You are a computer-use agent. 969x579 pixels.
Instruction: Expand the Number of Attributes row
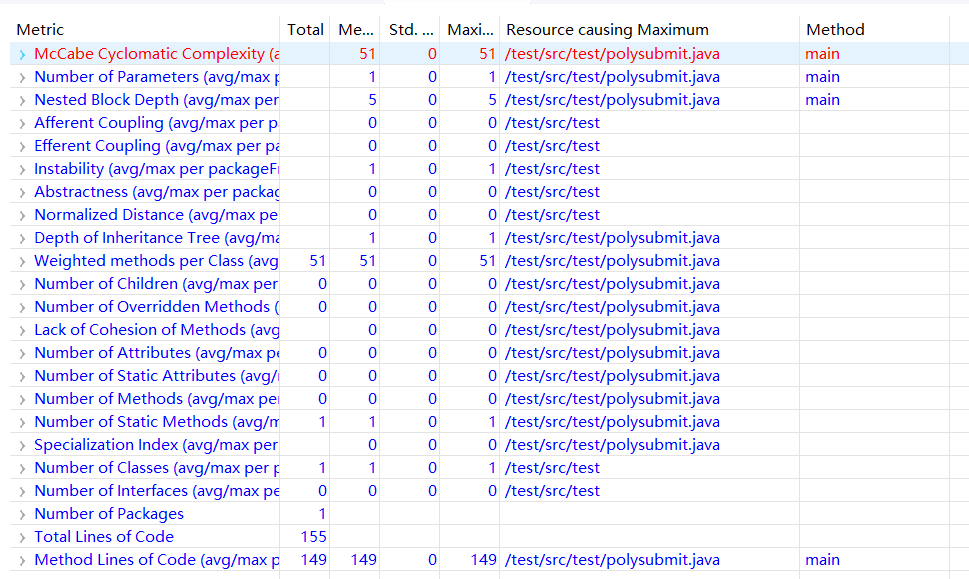tap(22, 353)
